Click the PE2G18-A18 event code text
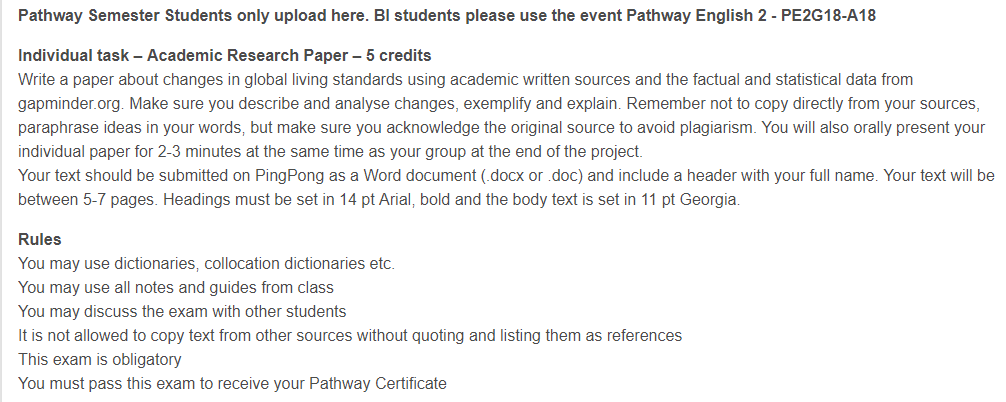Viewport: 1006px width, 402px height. coord(828,15)
